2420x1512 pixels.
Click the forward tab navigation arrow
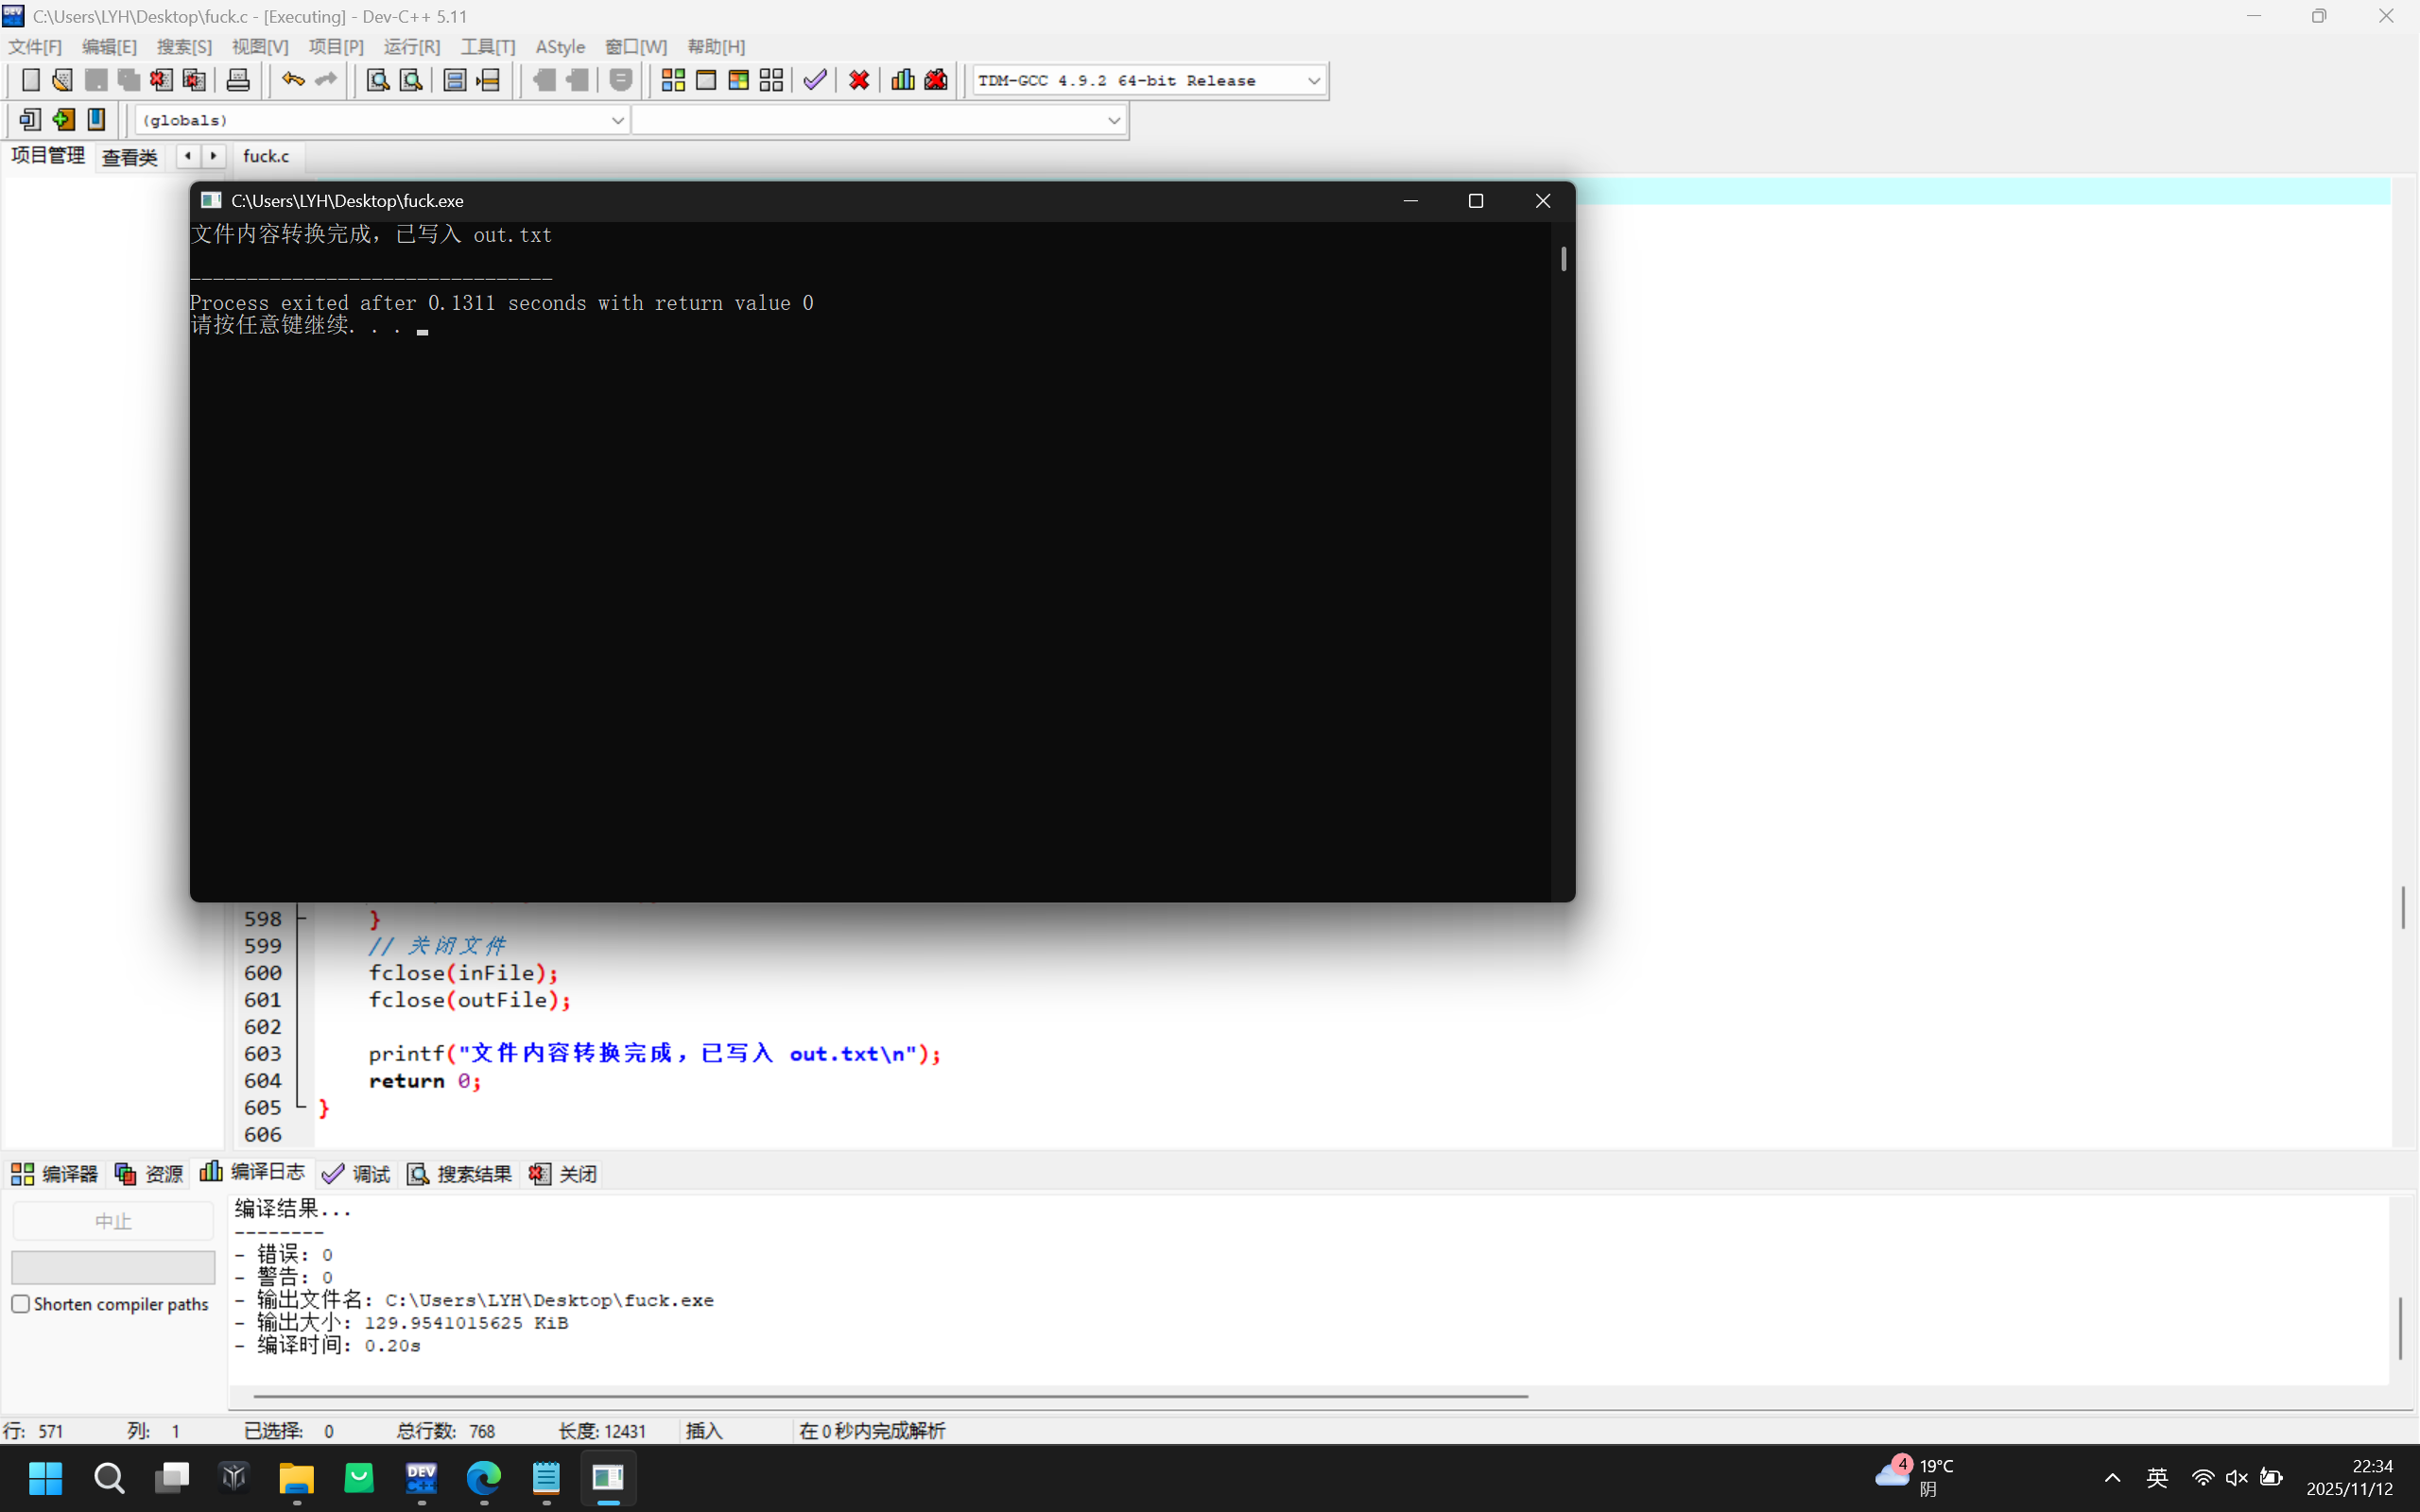(x=214, y=156)
